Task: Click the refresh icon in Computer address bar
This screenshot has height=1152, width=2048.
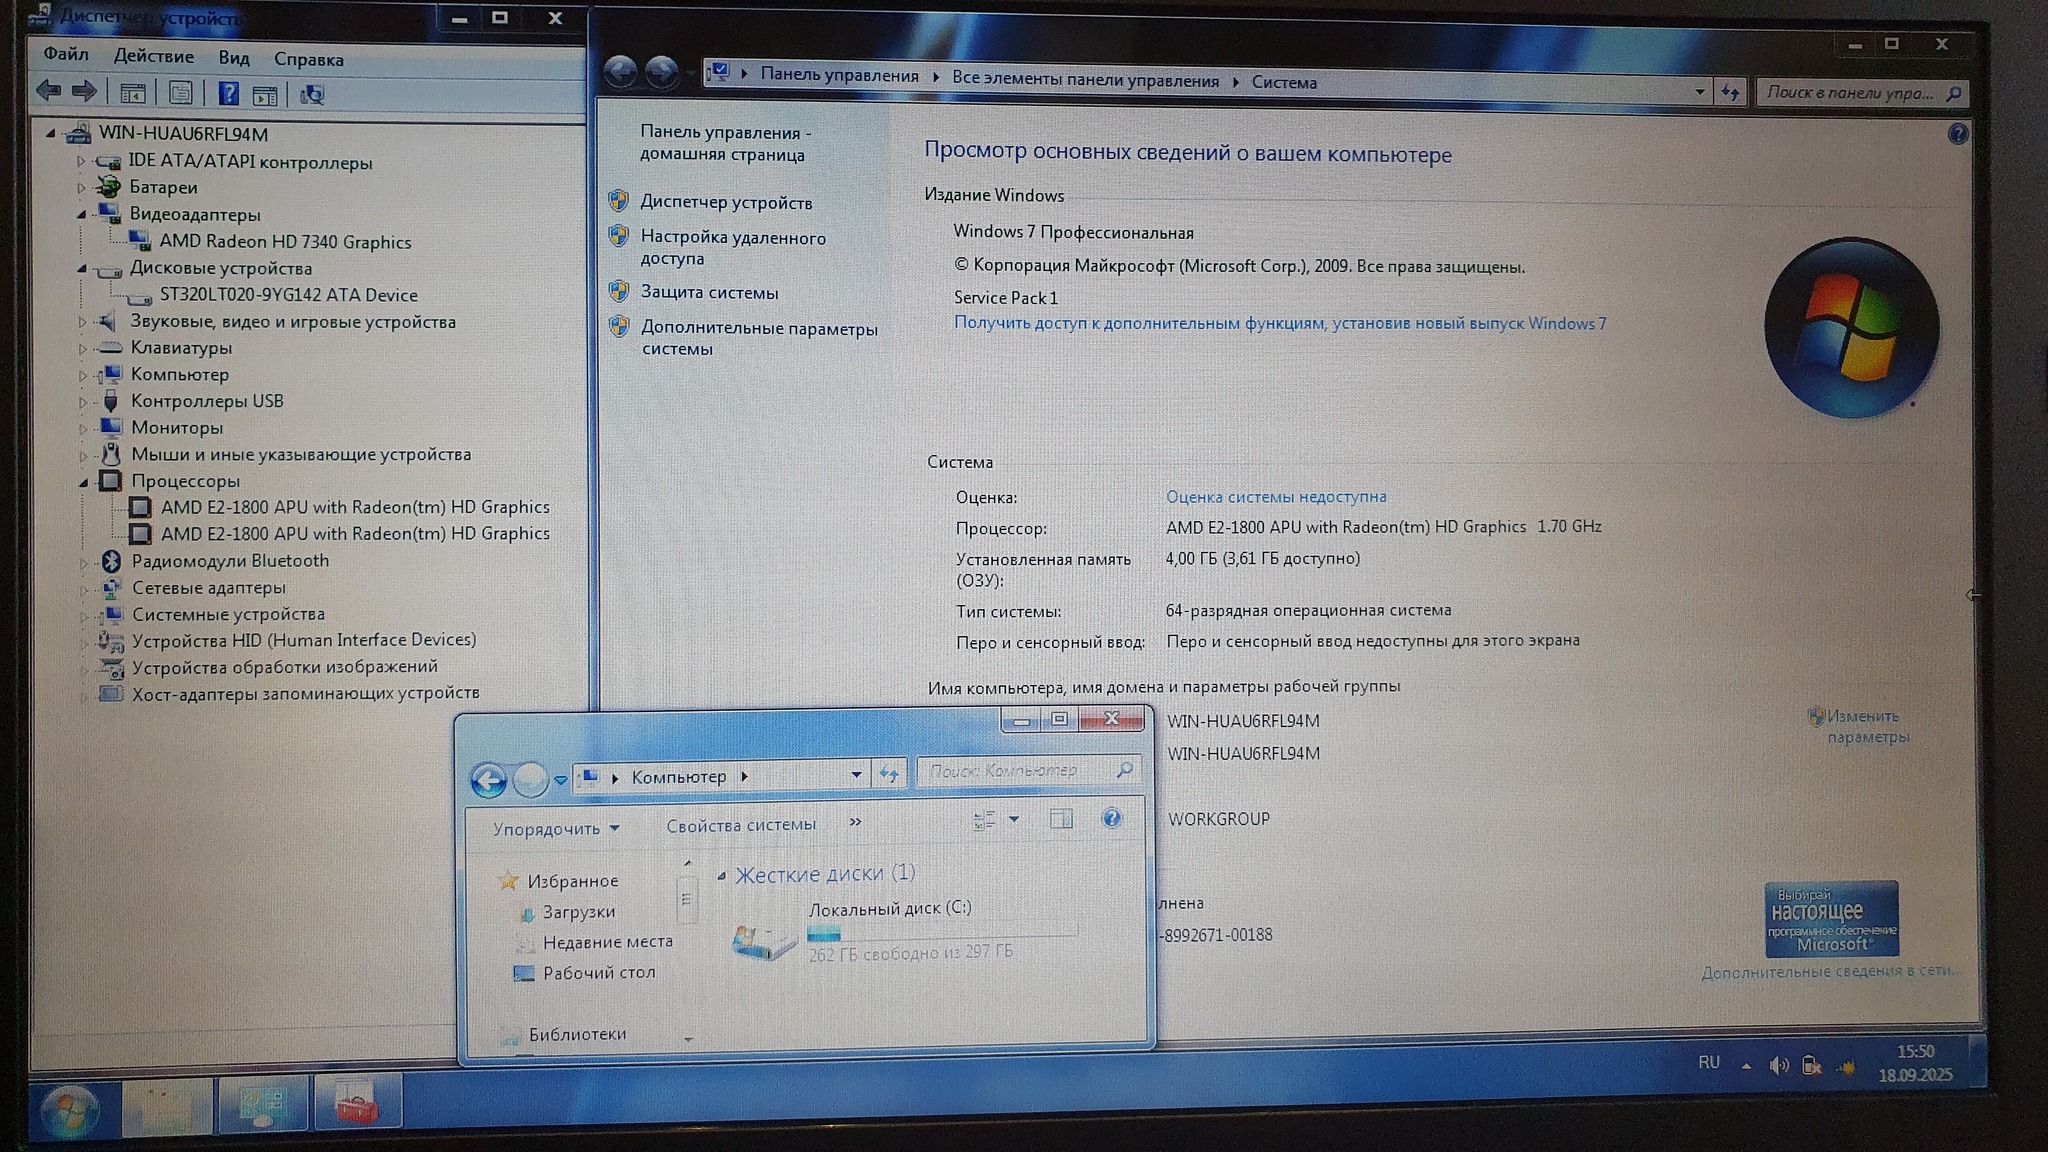Action: click(x=888, y=774)
